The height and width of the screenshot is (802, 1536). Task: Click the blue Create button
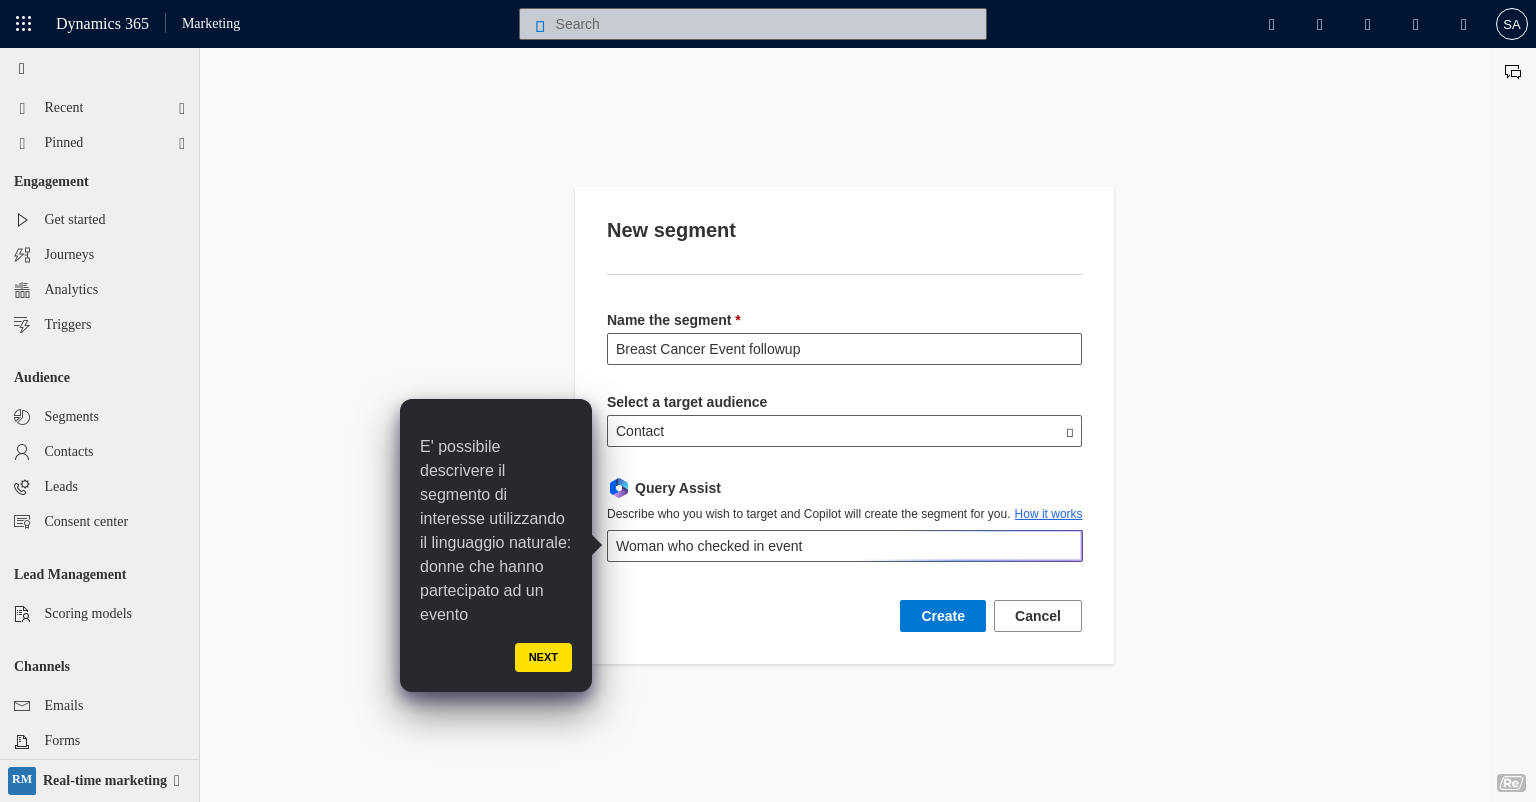tap(943, 616)
